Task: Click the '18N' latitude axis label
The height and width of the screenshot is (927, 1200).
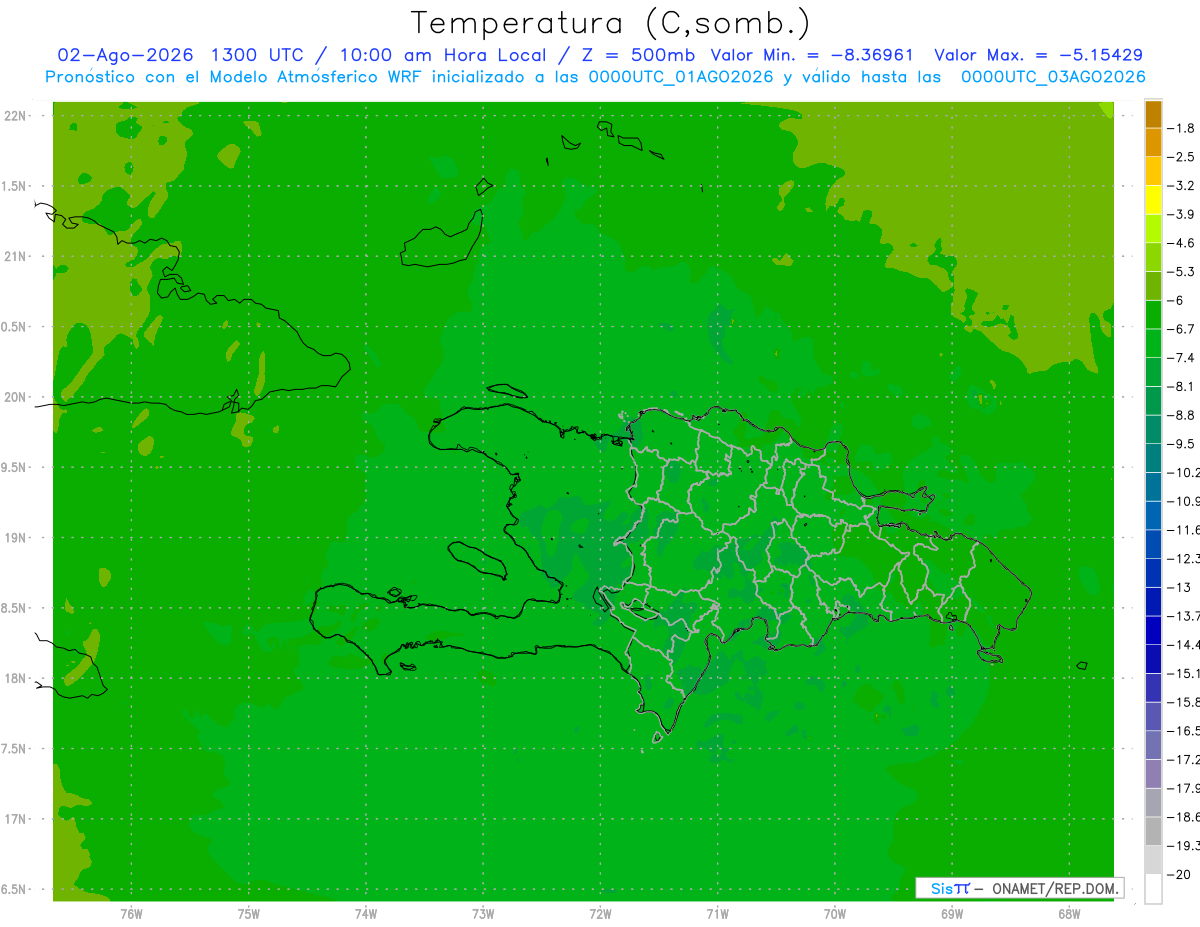Action: (15, 678)
